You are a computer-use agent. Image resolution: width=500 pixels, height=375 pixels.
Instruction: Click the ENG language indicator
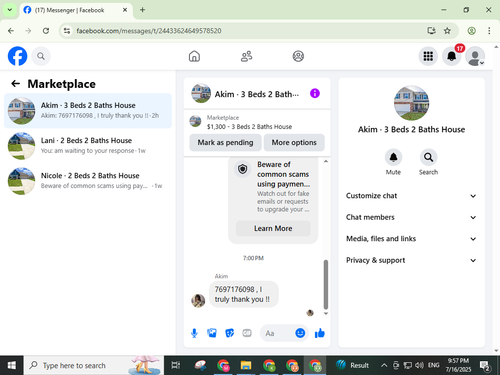pyautogui.click(x=434, y=365)
